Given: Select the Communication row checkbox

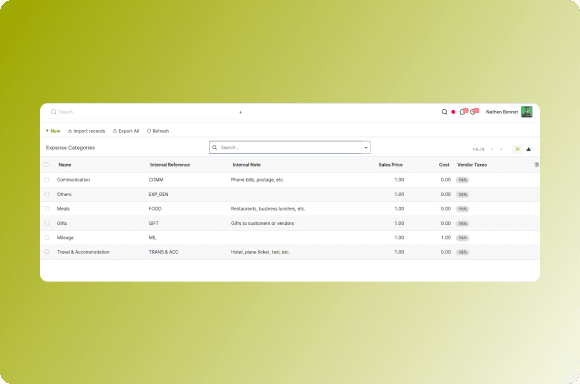Looking at the screenshot, I should tap(47, 179).
